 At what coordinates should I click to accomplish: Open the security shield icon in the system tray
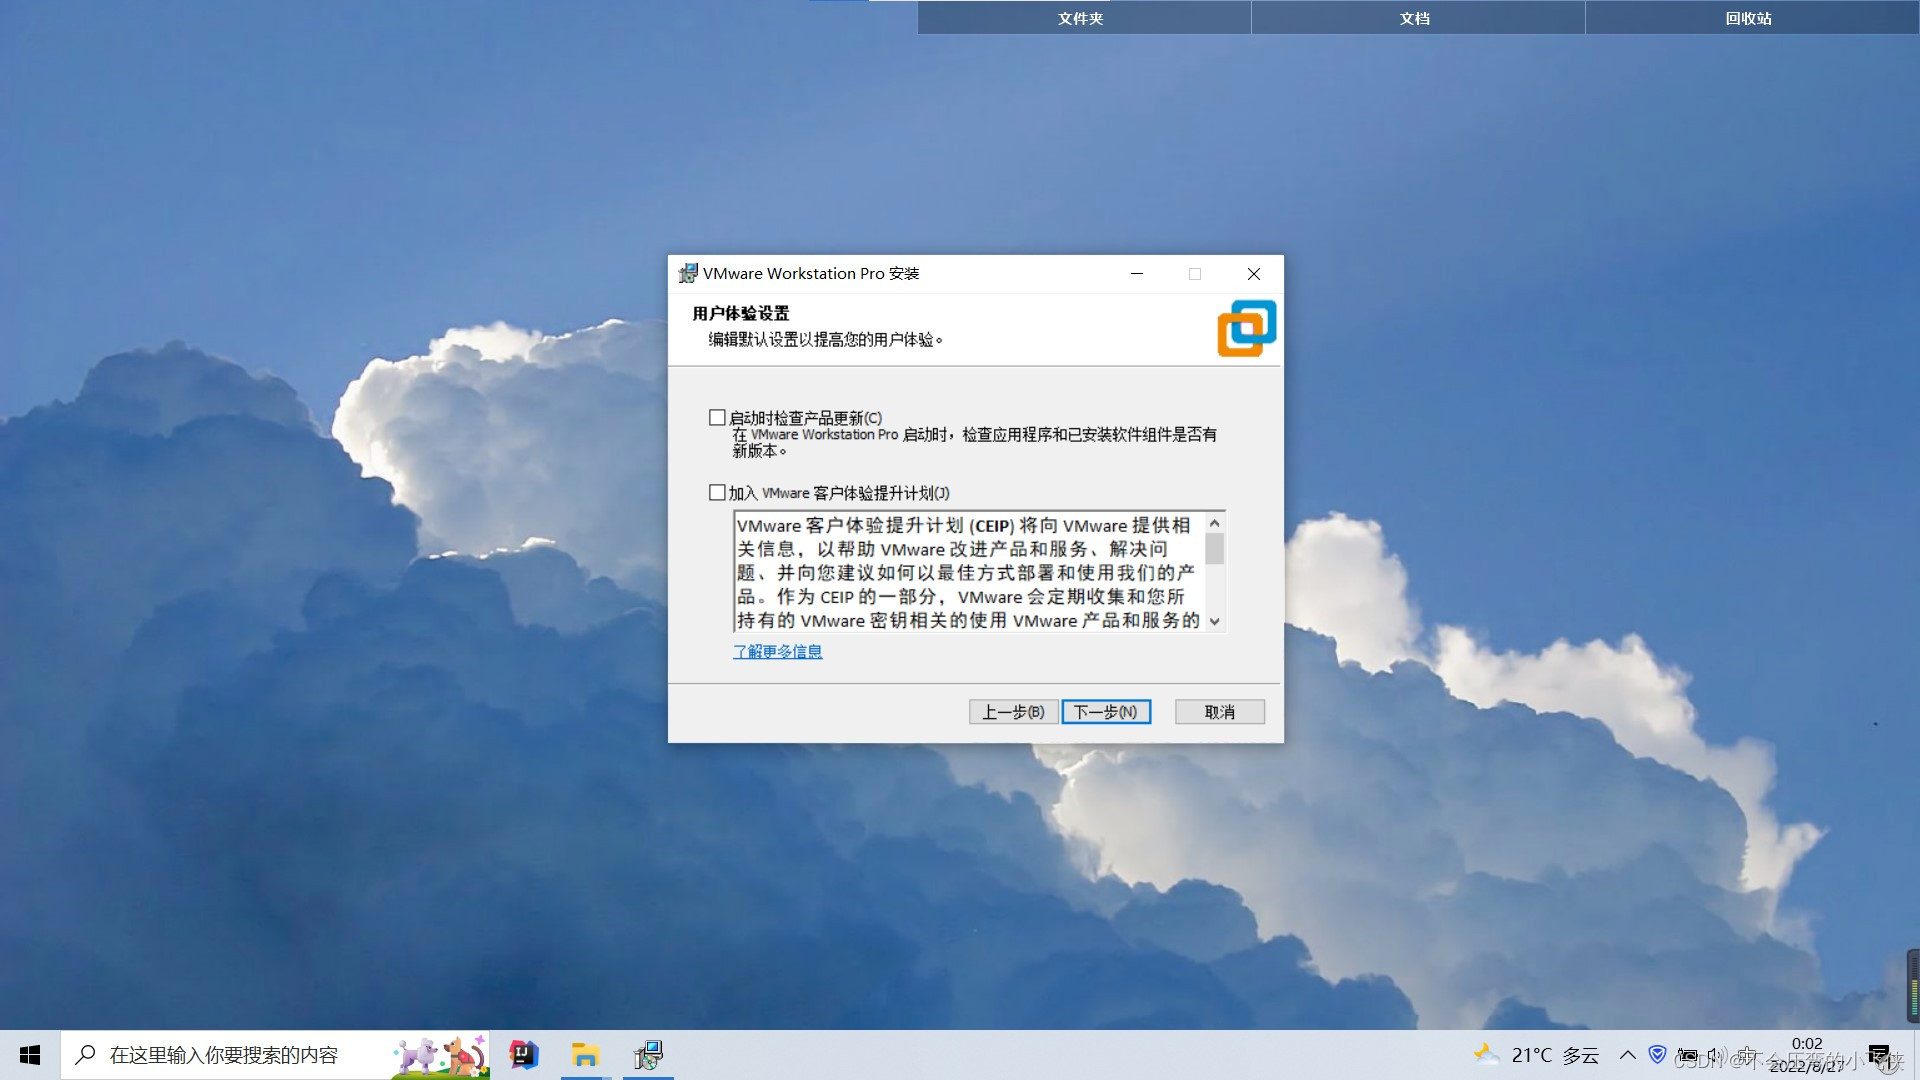tap(1657, 1054)
